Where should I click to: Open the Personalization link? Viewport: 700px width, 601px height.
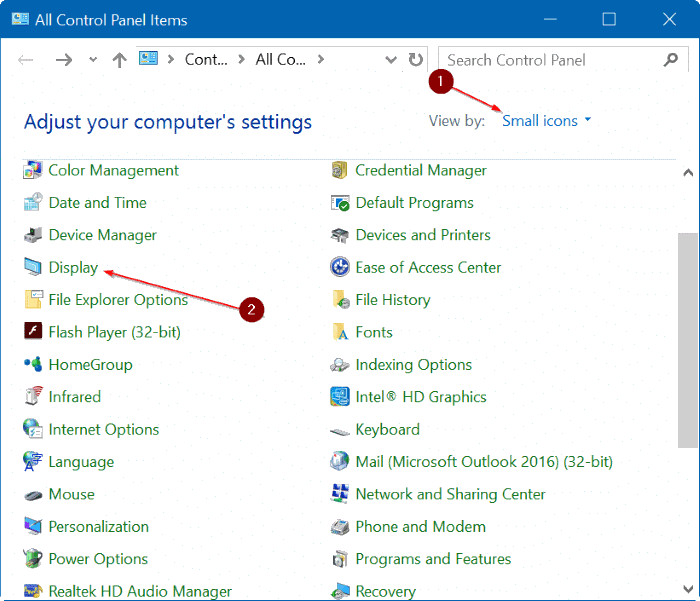[99, 527]
